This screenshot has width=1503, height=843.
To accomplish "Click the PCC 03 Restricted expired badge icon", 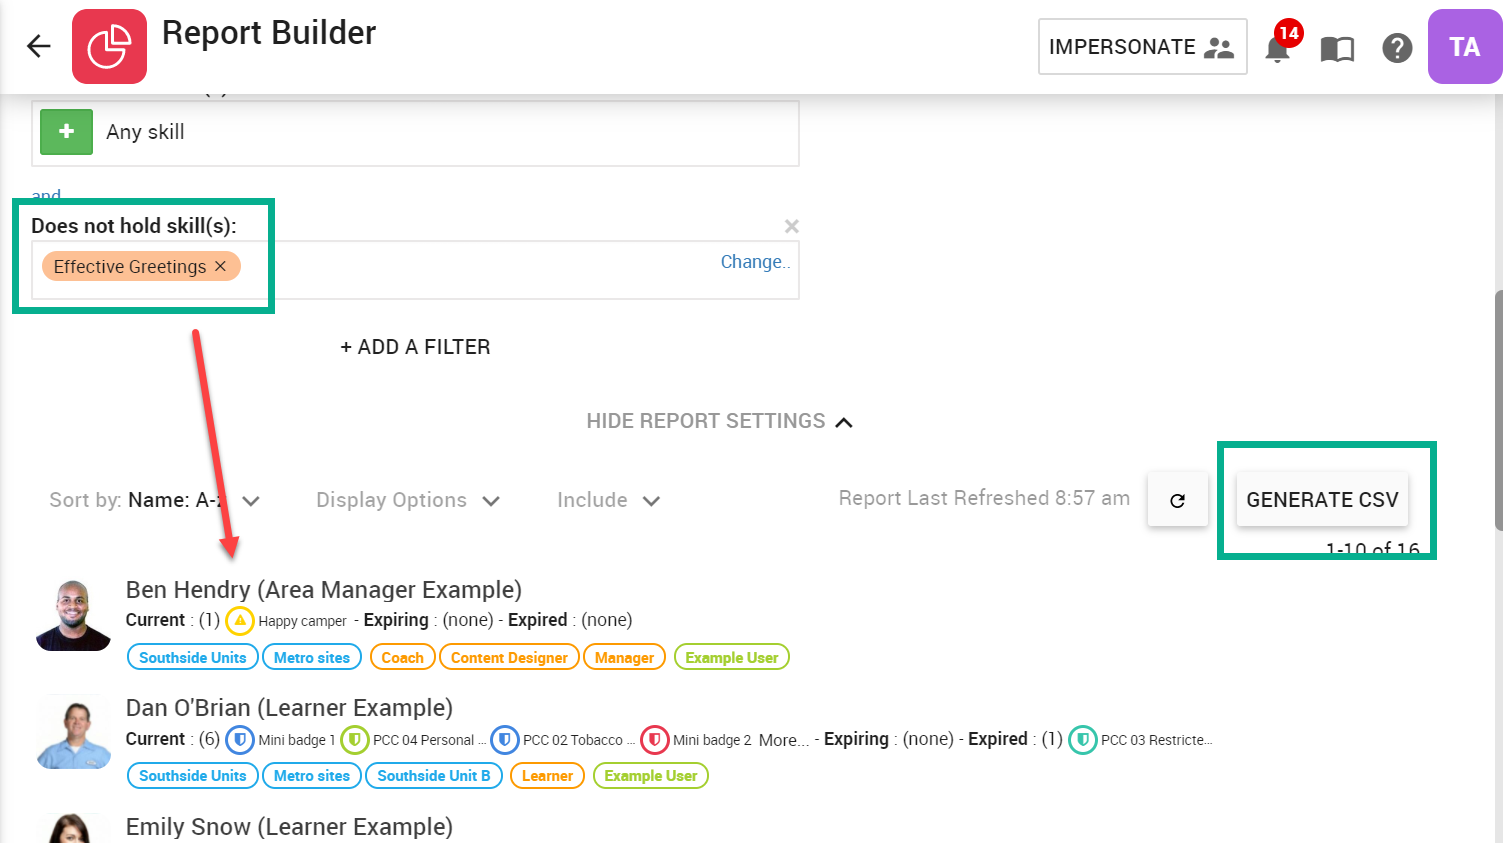I will (x=1083, y=740).
